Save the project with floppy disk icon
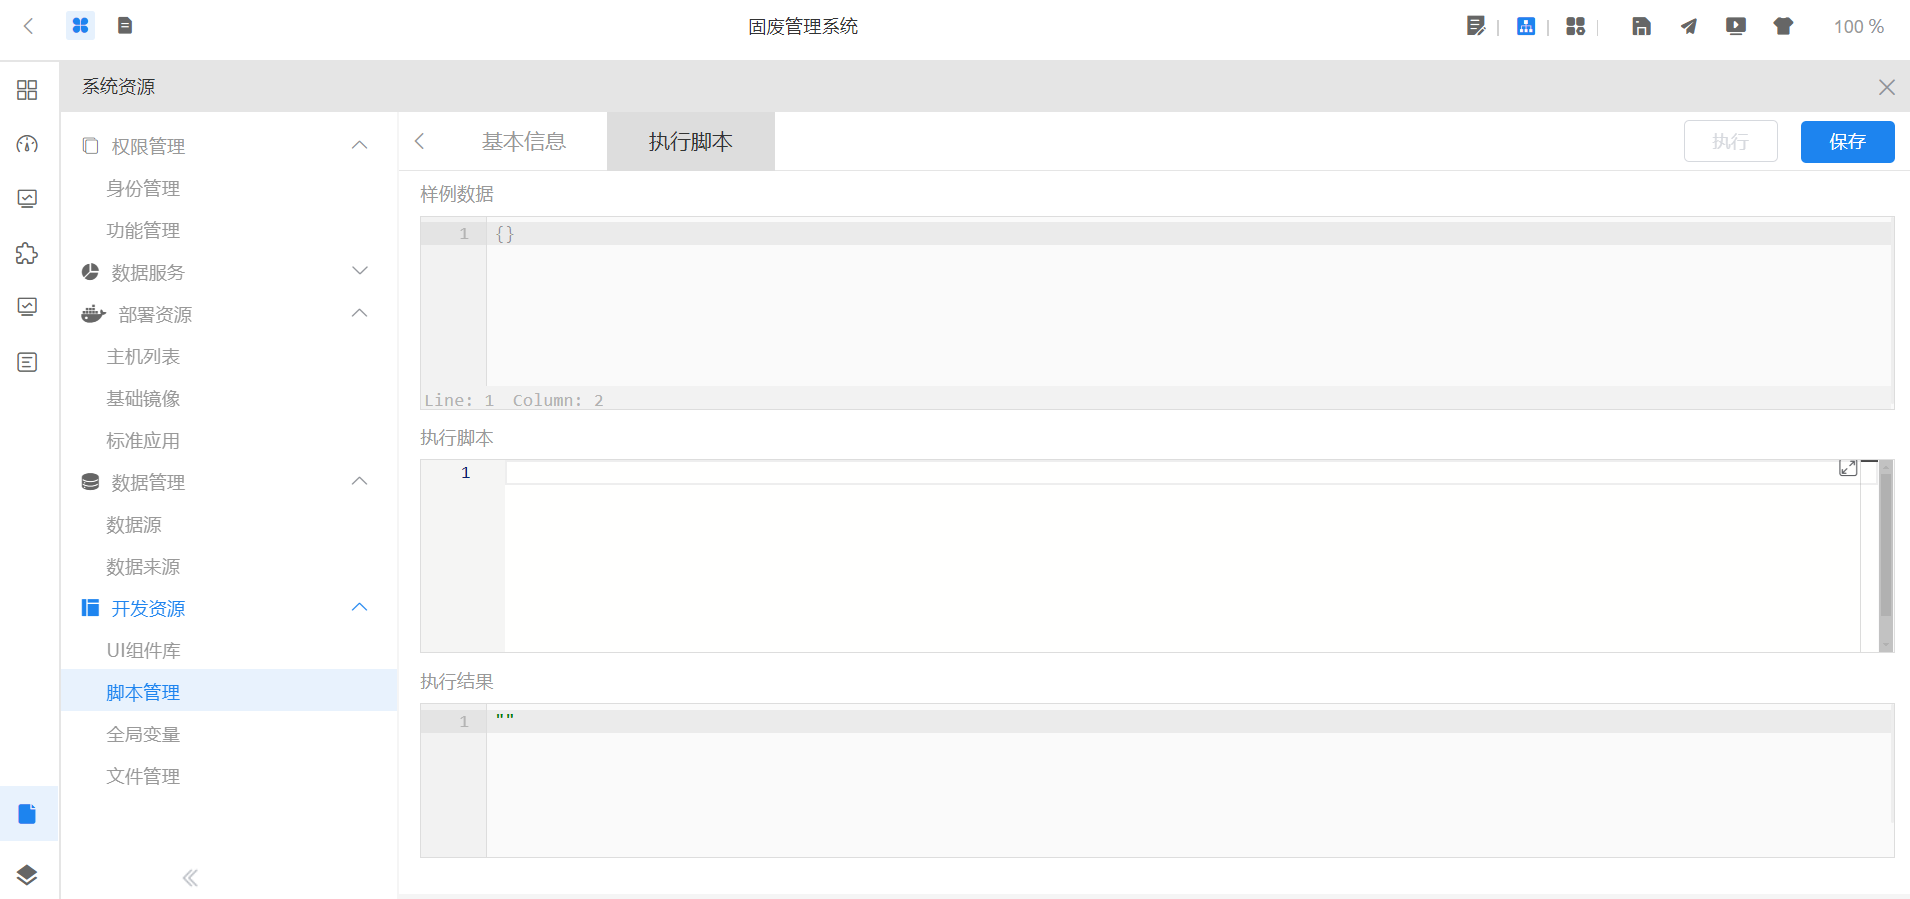The width and height of the screenshot is (1910, 899). click(1641, 26)
